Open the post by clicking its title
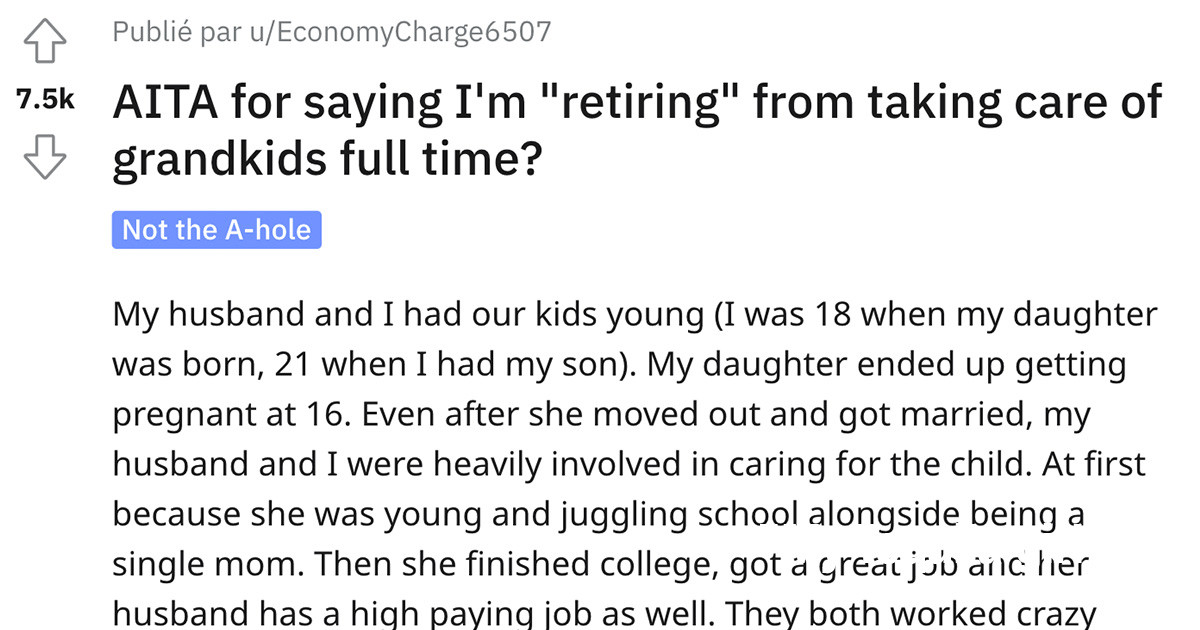The height and width of the screenshot is (630, 1200). click(x=500, y=100)
